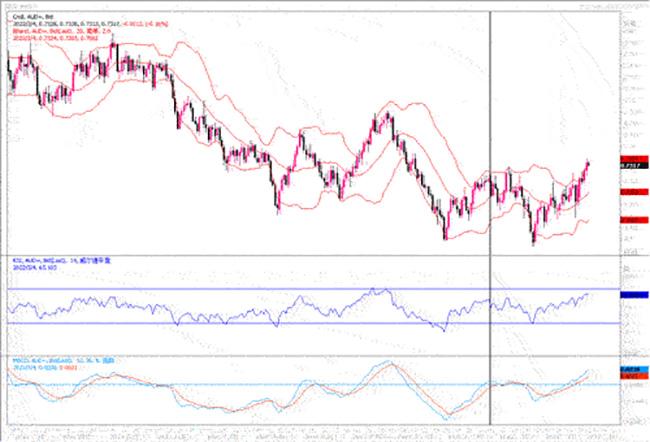Click the red Bollinger values row below BBand label
Screen dimensions: 650x442
click(62, 38)
